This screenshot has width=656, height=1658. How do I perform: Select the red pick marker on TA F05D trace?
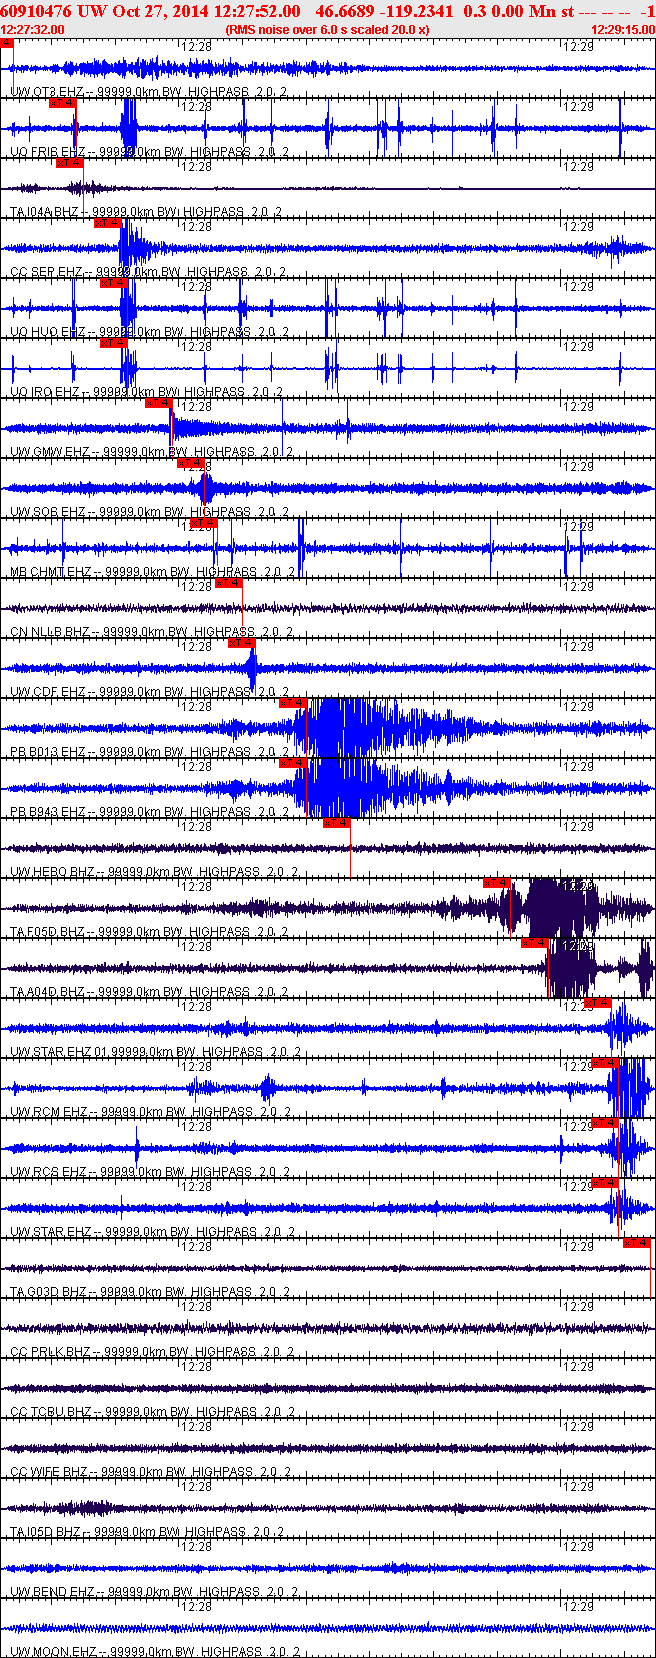497,883
